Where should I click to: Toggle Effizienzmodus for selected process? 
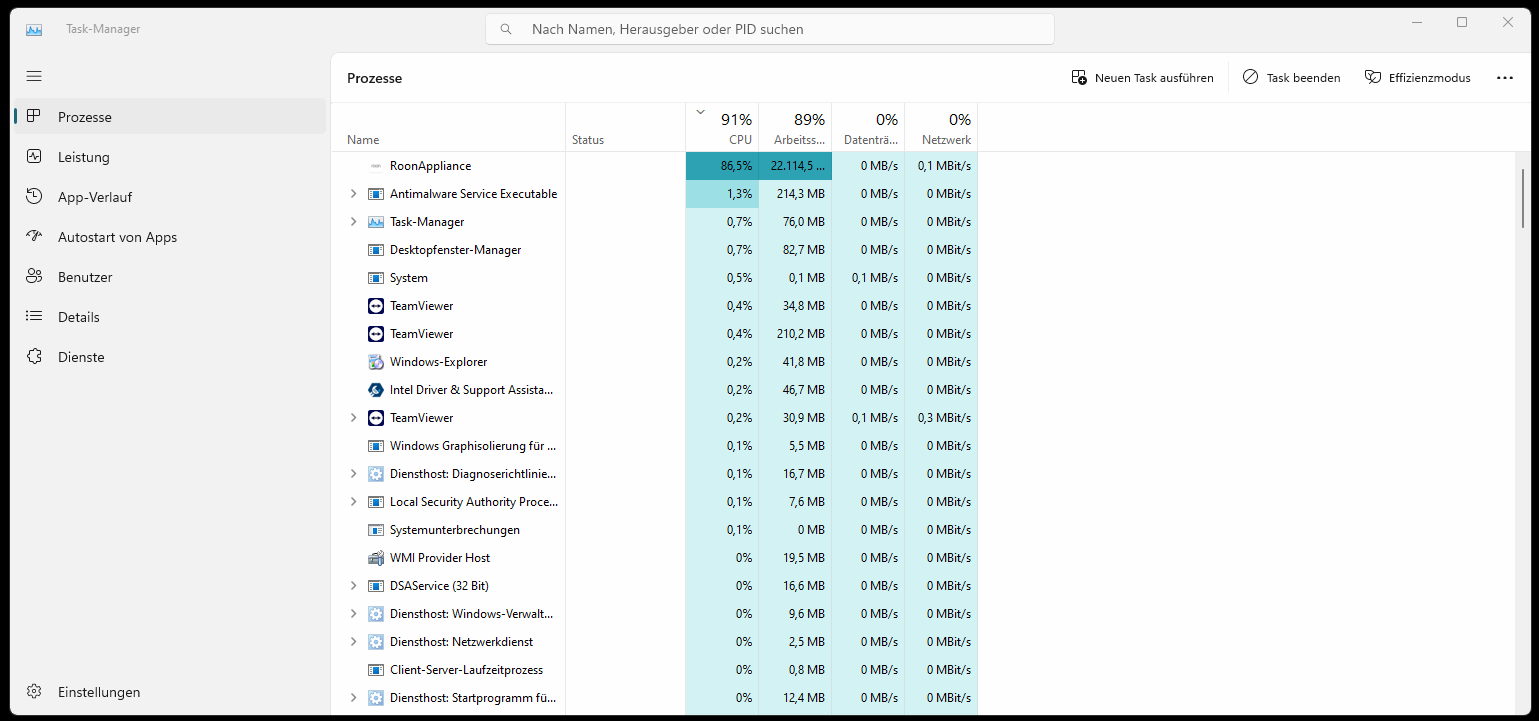point(1417,78)
